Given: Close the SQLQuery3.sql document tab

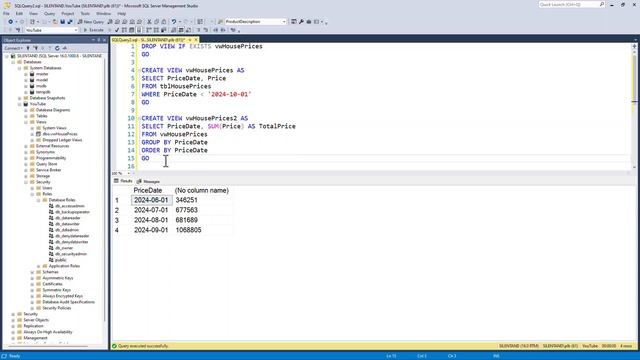Looking at the screenshot, I should [x=196, y=40].
